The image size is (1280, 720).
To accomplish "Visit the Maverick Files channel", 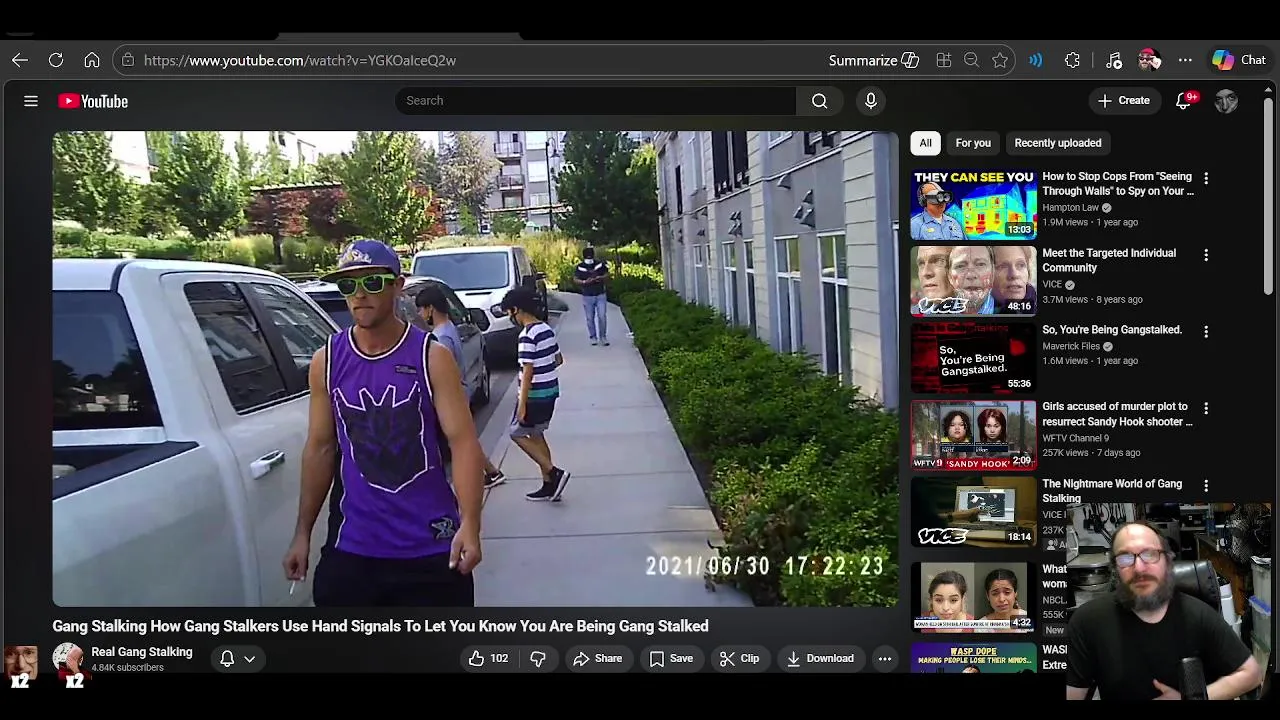I will tap(1071, 346).
